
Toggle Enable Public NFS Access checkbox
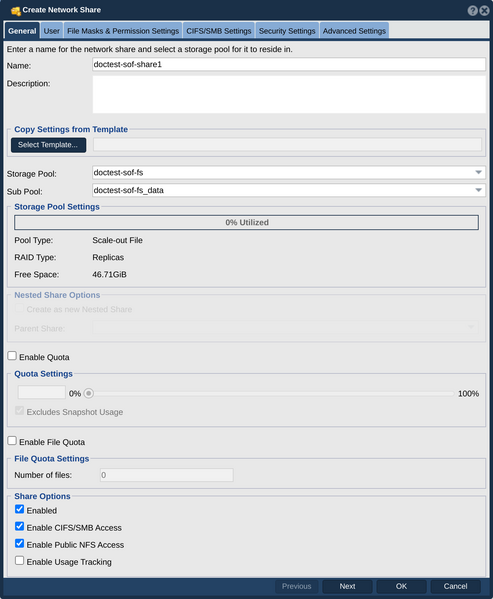pos(19,543)
